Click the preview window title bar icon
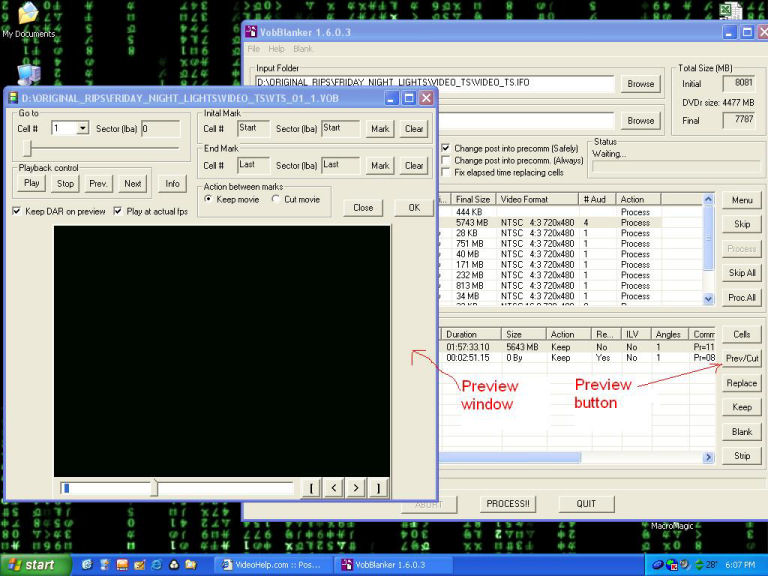 tap(13, 98)
